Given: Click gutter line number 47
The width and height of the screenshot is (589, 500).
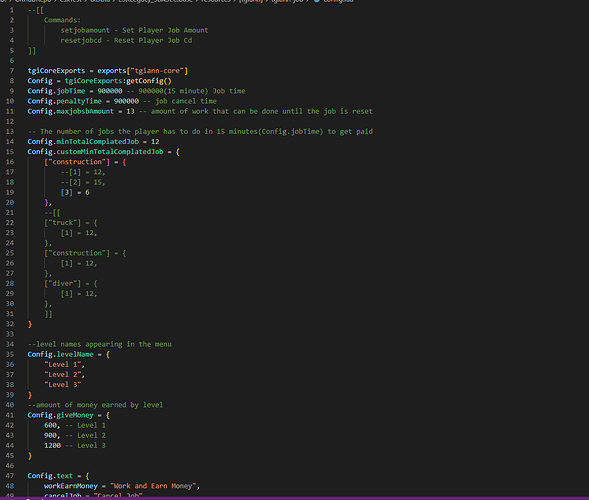Looking at the screenshot, I should (10, 476).
